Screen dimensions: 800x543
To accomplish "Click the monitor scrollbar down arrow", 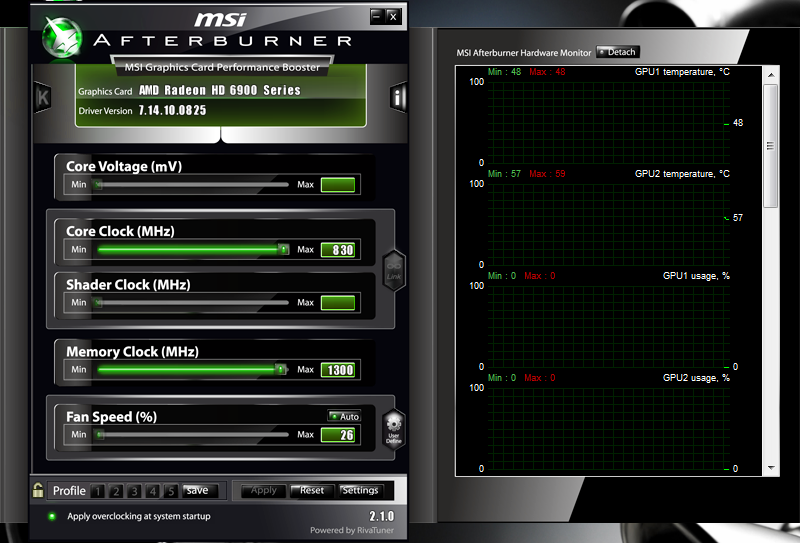I will [771, 468].
